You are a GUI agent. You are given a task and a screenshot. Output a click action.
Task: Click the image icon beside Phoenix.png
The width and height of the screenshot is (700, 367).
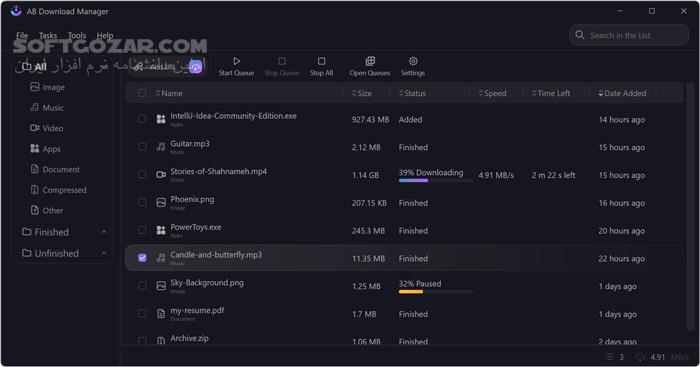(x=161, y=203)
